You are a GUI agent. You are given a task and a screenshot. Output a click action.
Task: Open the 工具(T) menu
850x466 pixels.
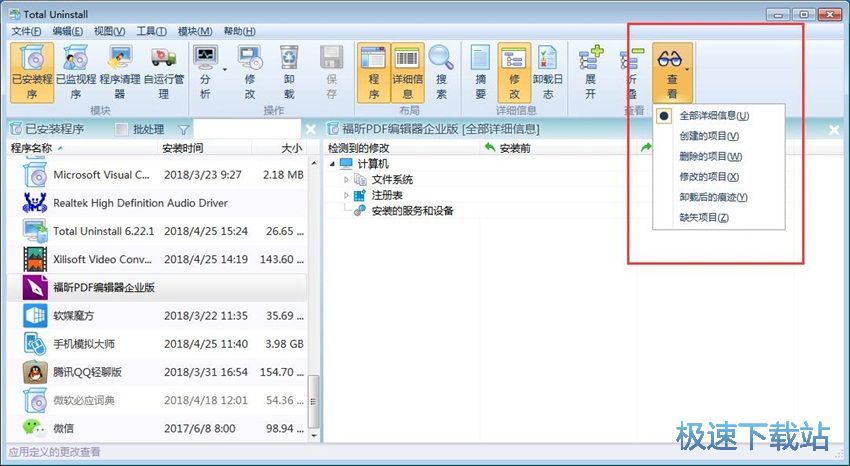[151, 31]
